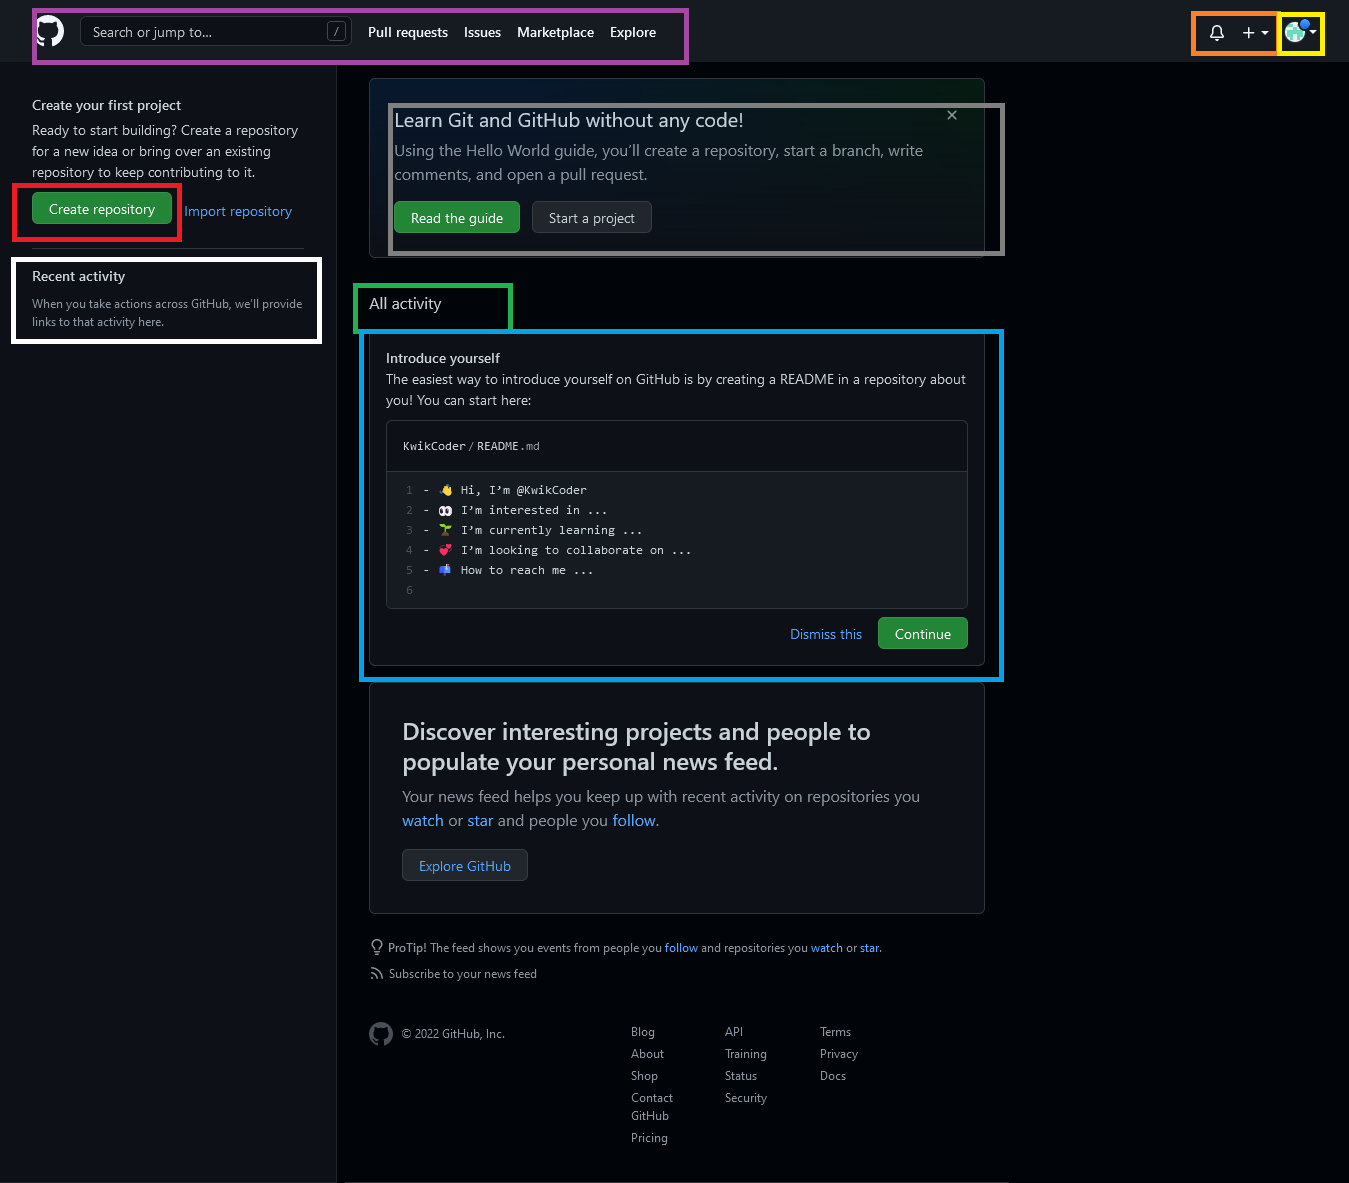This screenshot has width=1349, height=1183.
Task: Open the Blog footer link
Action: click(643, 1032)
